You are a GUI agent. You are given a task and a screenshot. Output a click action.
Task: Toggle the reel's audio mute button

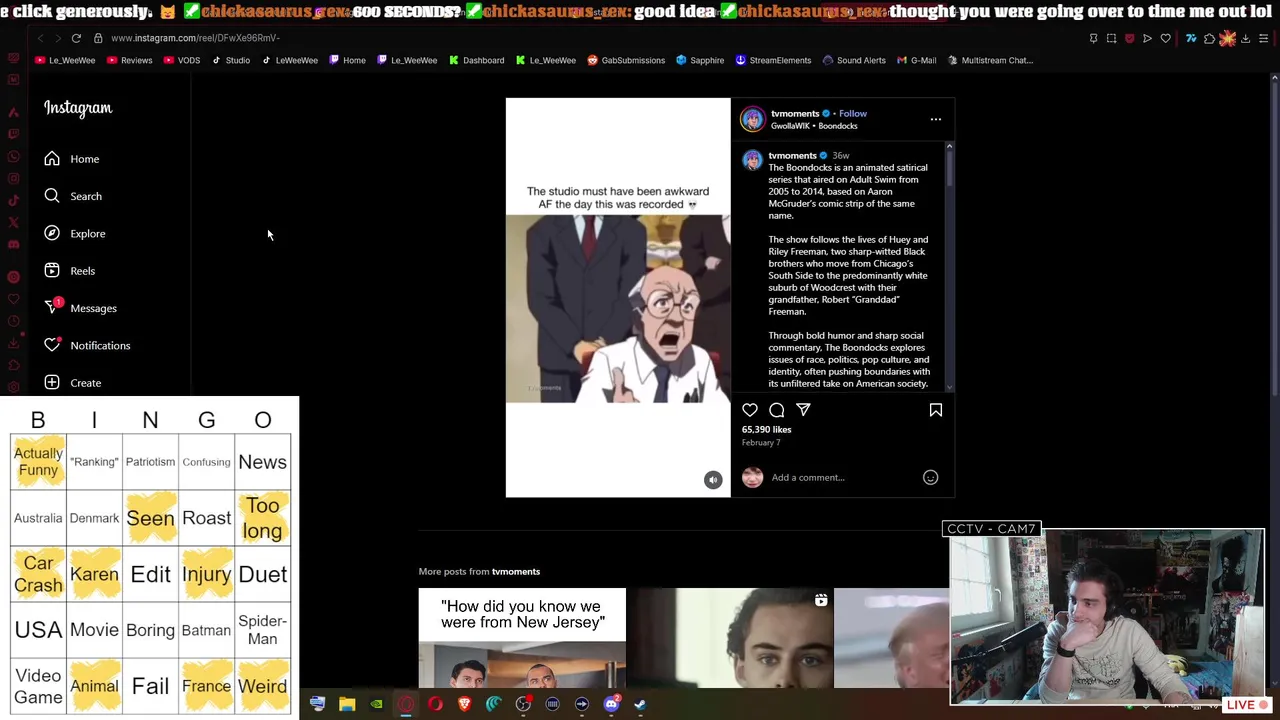tap(713, 480)
